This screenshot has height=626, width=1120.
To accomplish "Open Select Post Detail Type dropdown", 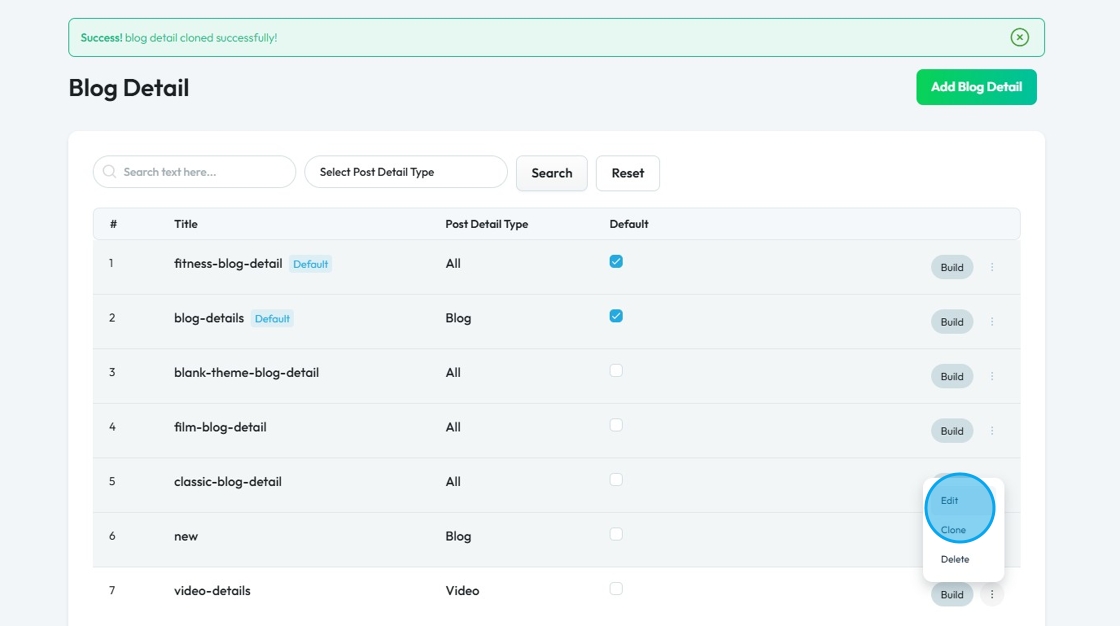I will [406, 172].
